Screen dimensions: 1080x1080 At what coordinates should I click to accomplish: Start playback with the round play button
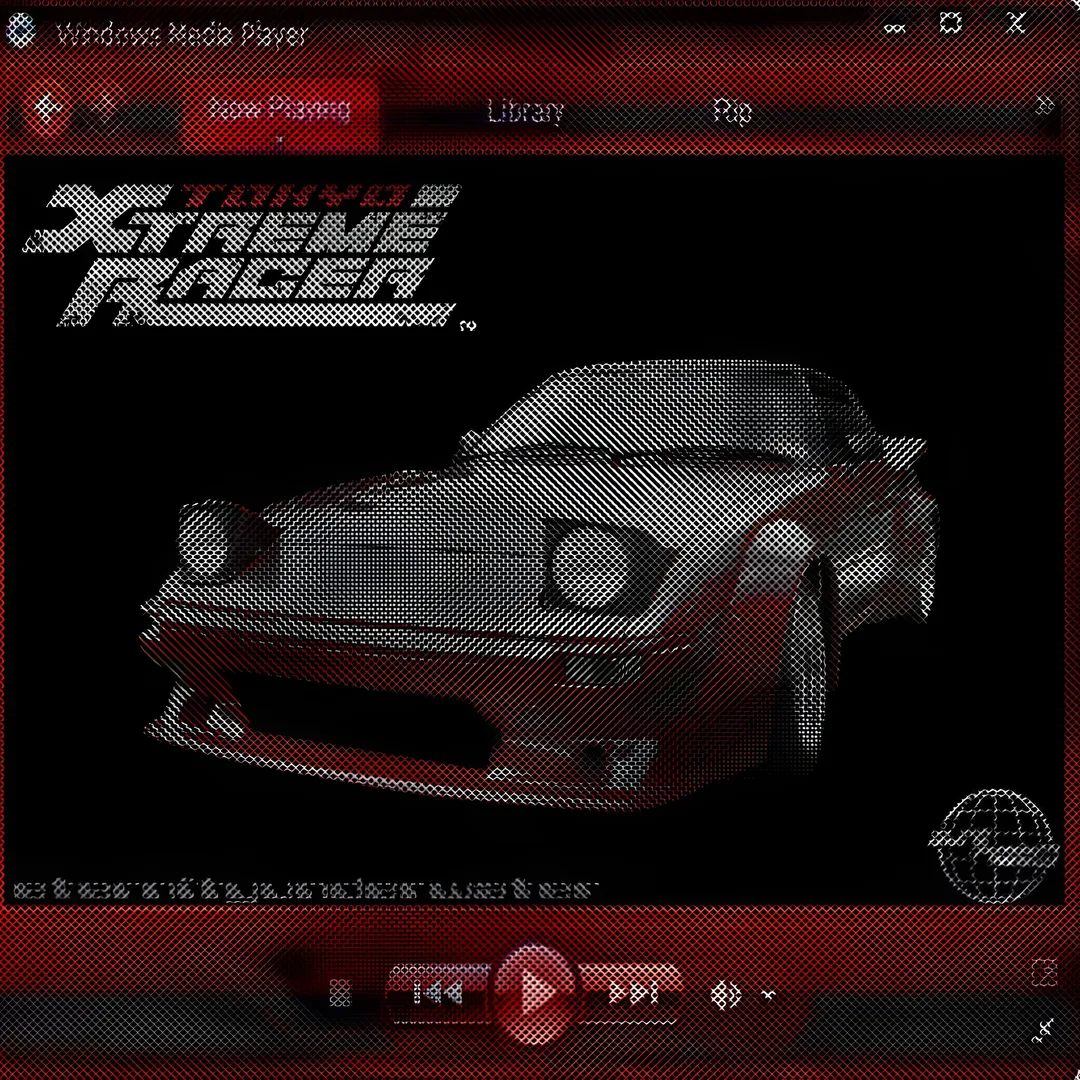coord(535,992)
